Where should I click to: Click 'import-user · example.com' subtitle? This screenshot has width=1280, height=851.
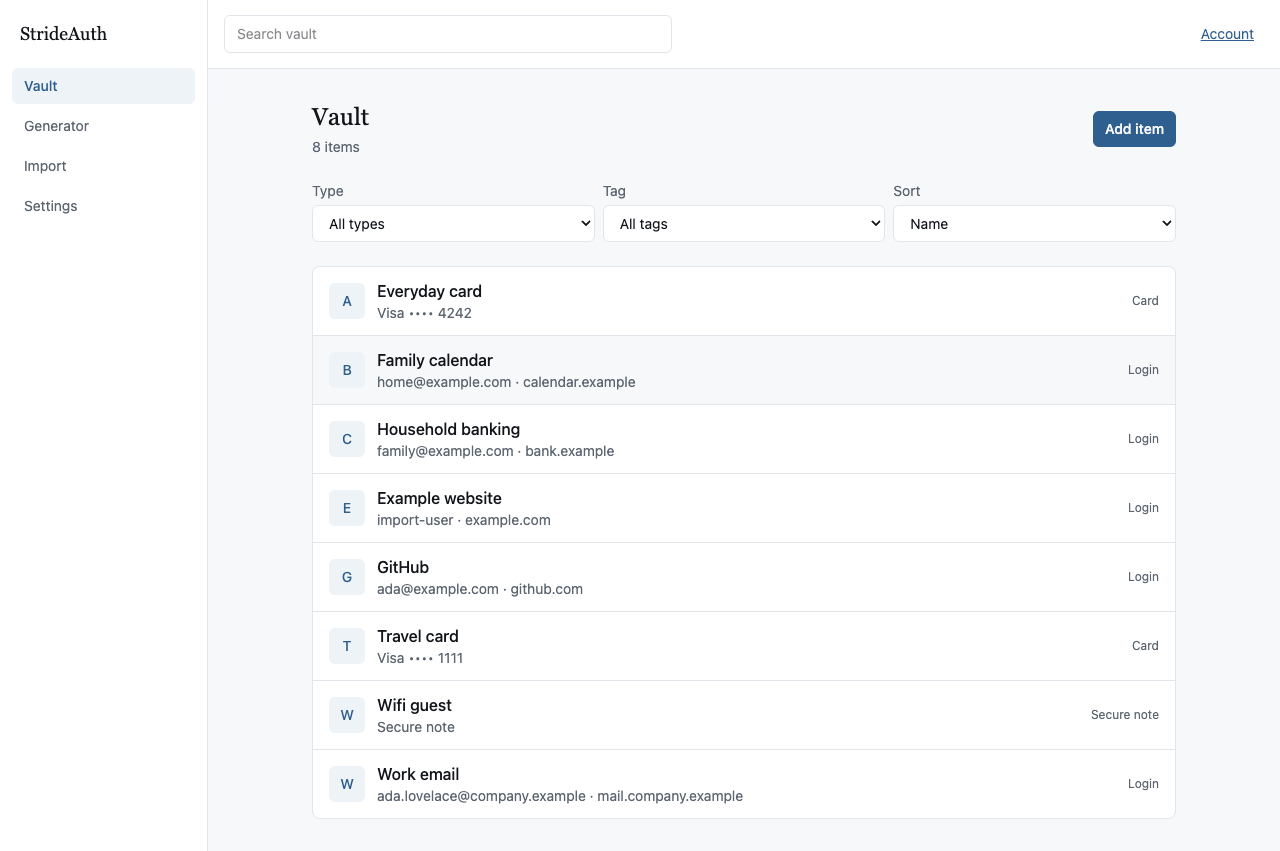[464, 520]
